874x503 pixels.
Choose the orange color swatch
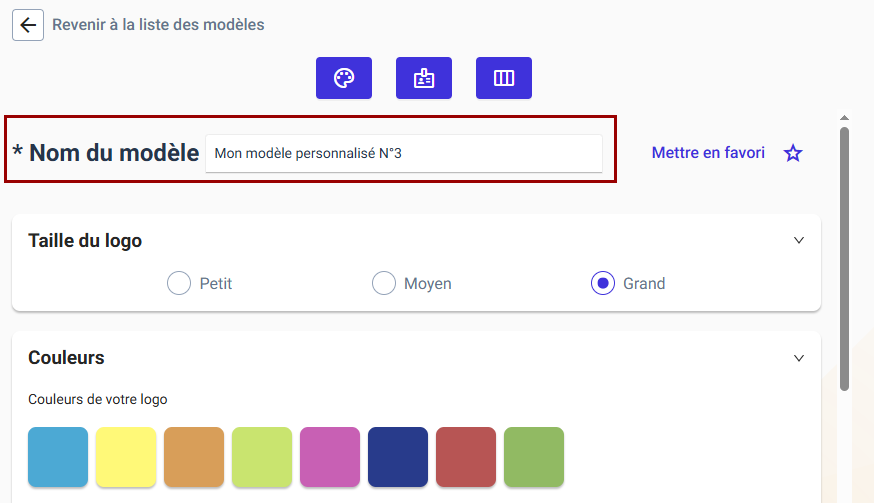(x=194, y=457)
